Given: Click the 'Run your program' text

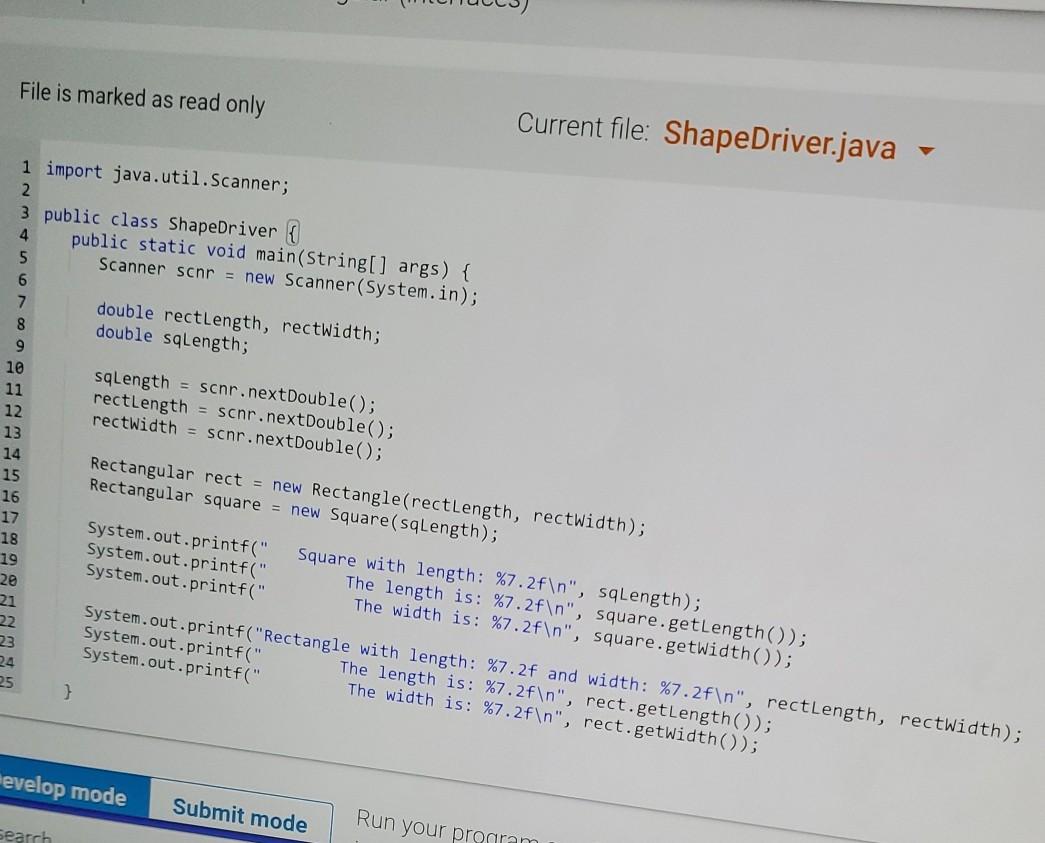Looking at the screenshot, I should [x=447, y=826].
